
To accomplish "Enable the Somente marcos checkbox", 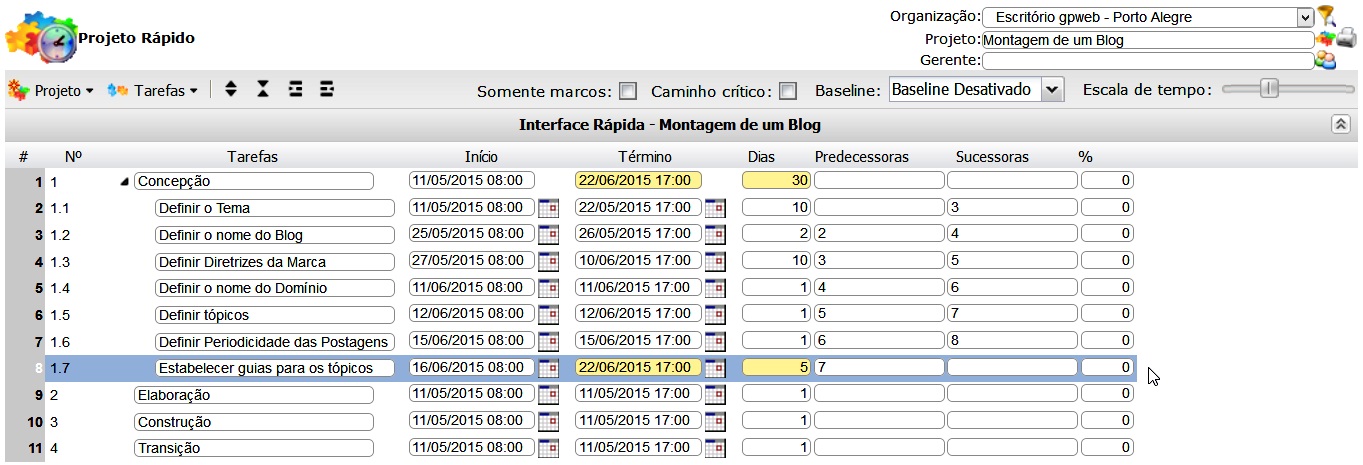I will pyautogui.click(x=628, y=91).
